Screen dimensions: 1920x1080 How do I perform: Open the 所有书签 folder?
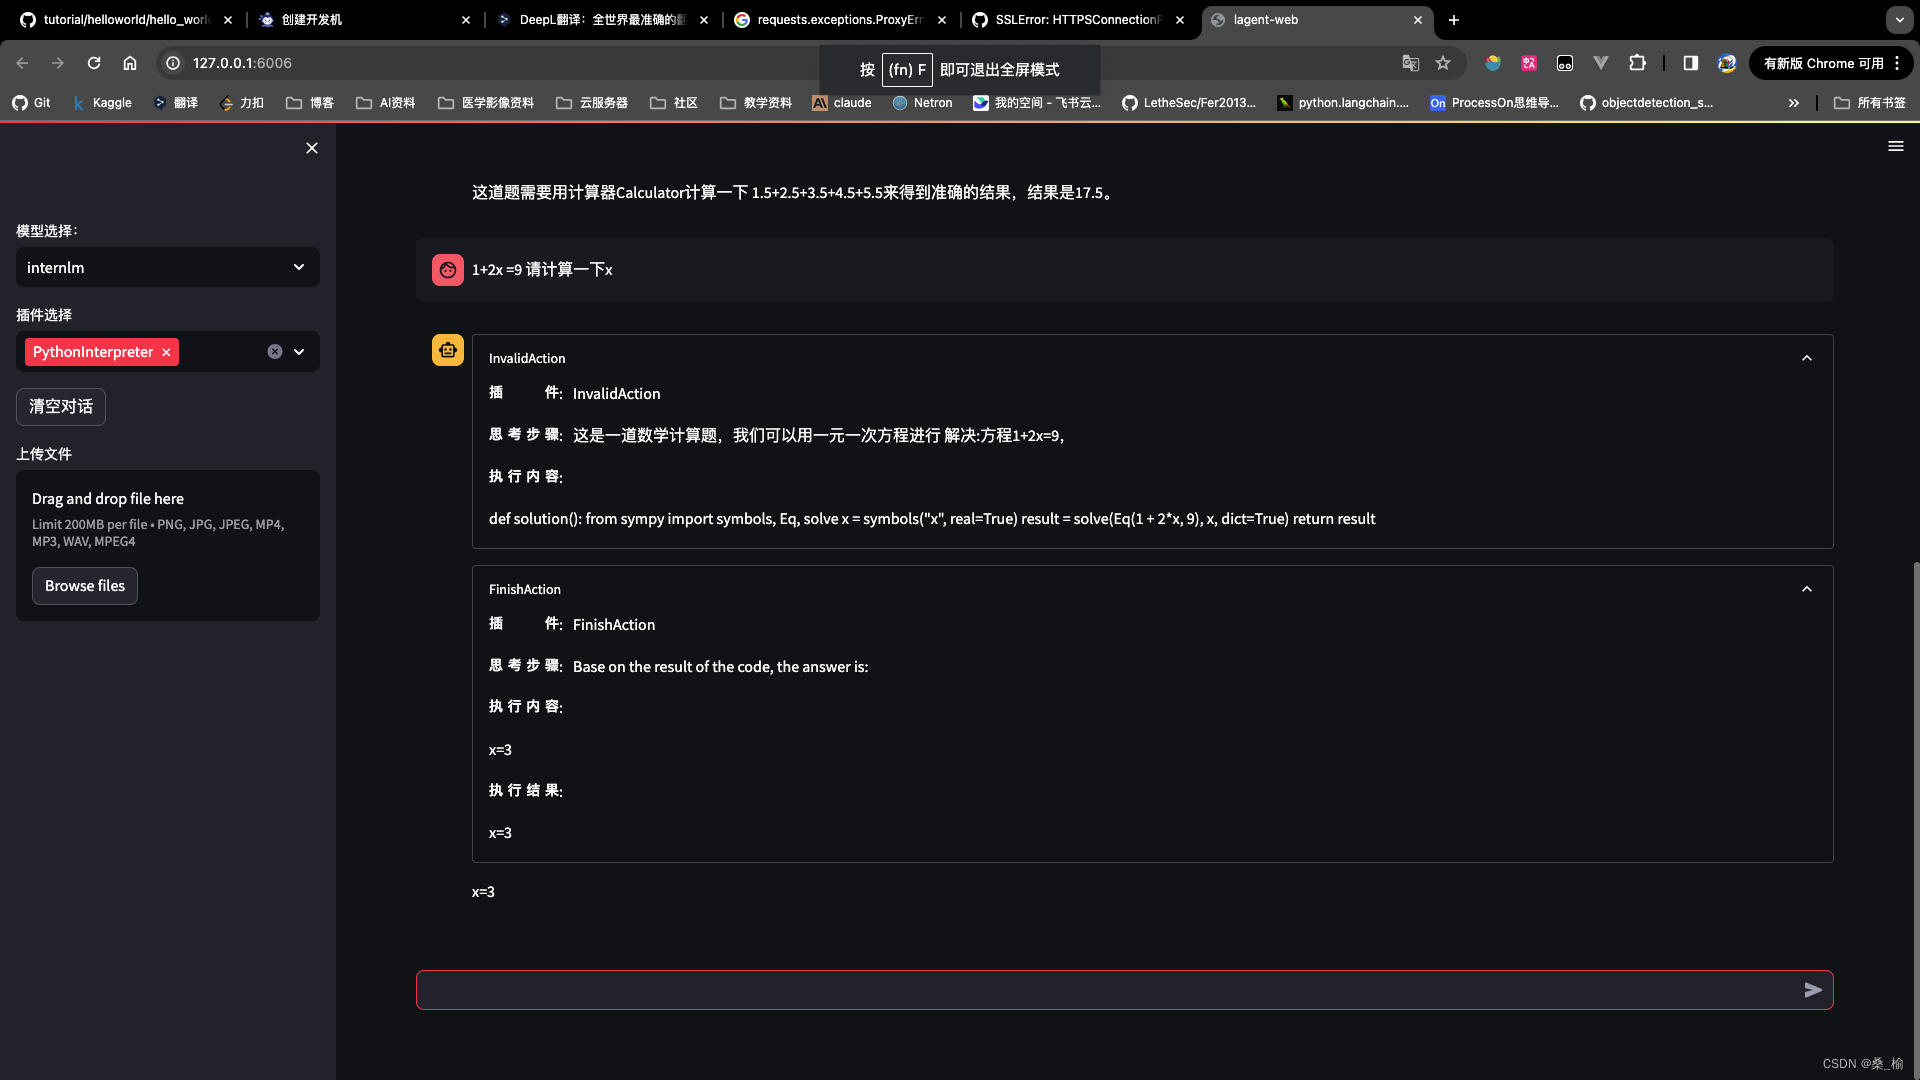tap(1870, 103)
